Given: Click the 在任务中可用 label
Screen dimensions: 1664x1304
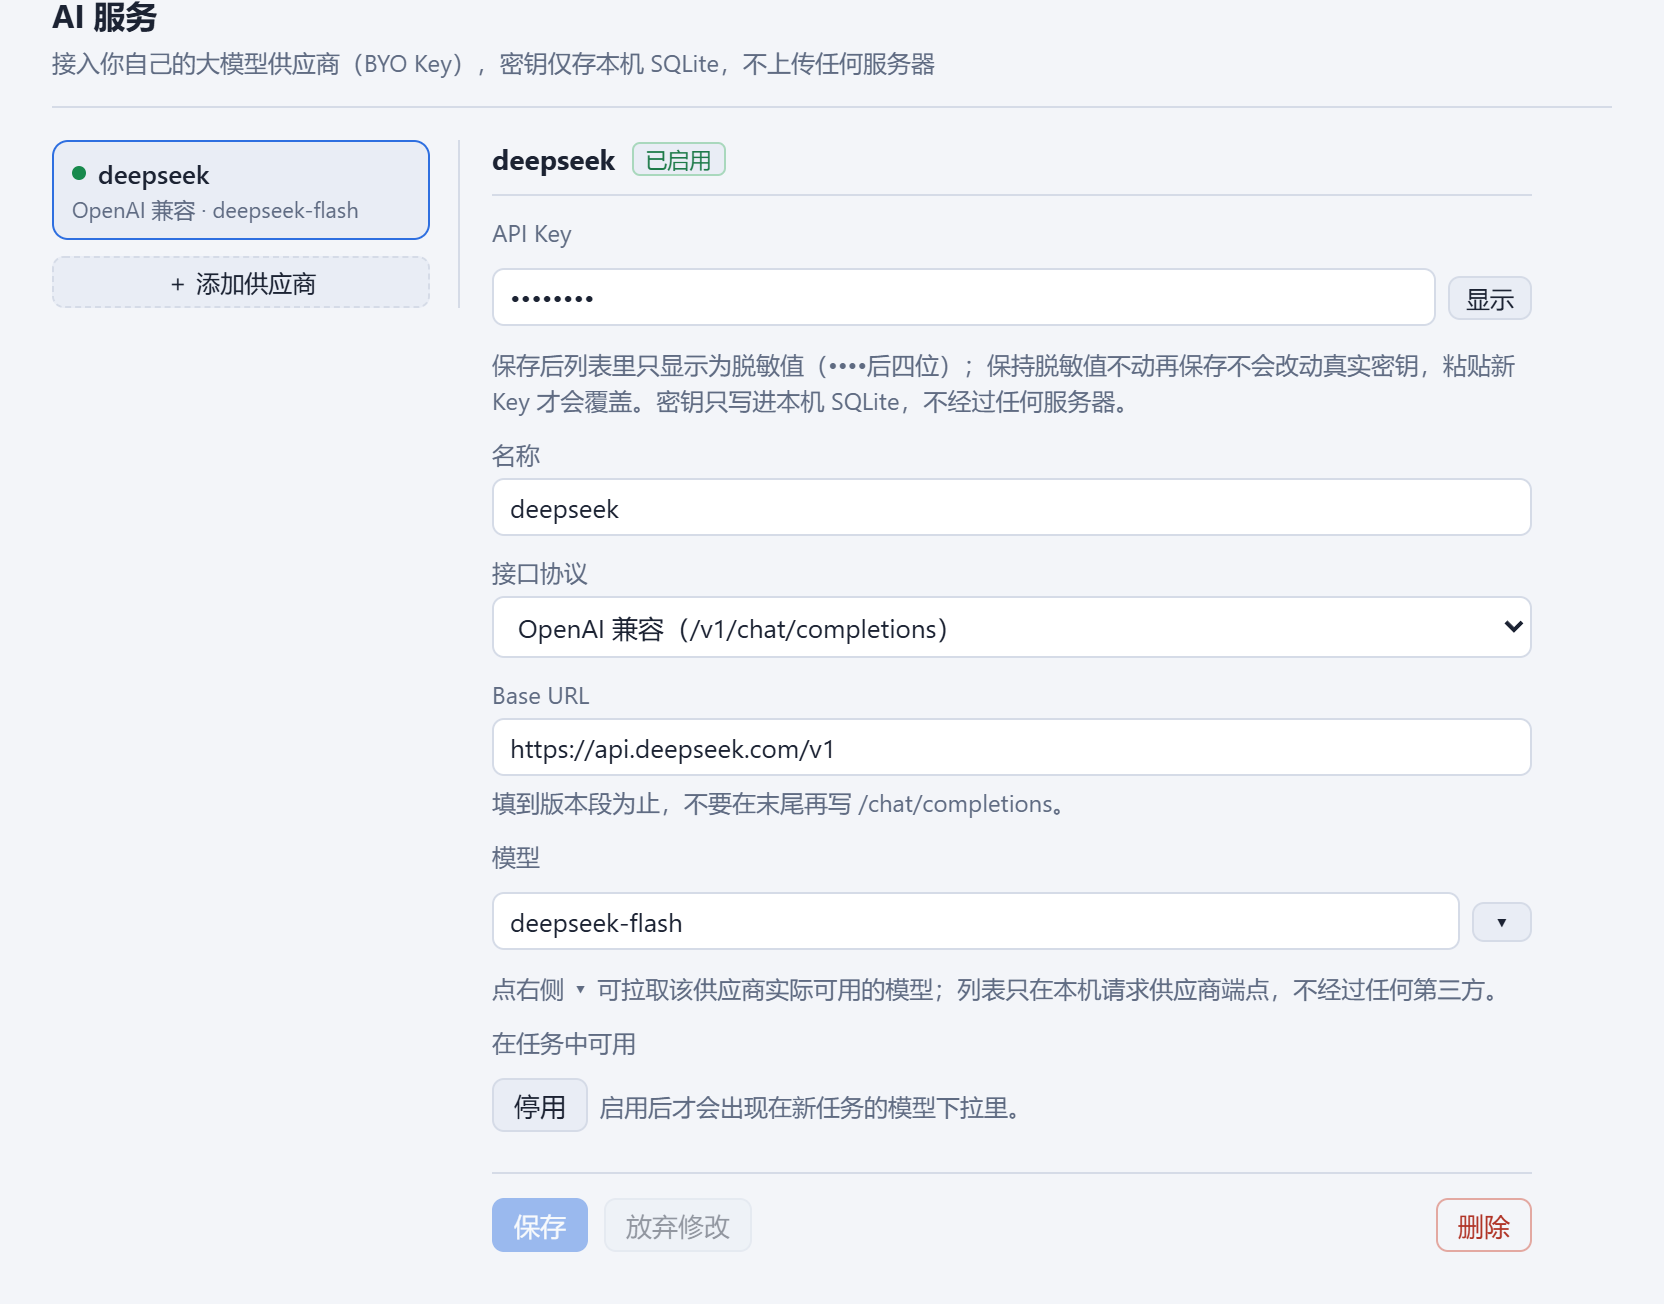Looking at the screenshot, I should [x=564, y=1044].
